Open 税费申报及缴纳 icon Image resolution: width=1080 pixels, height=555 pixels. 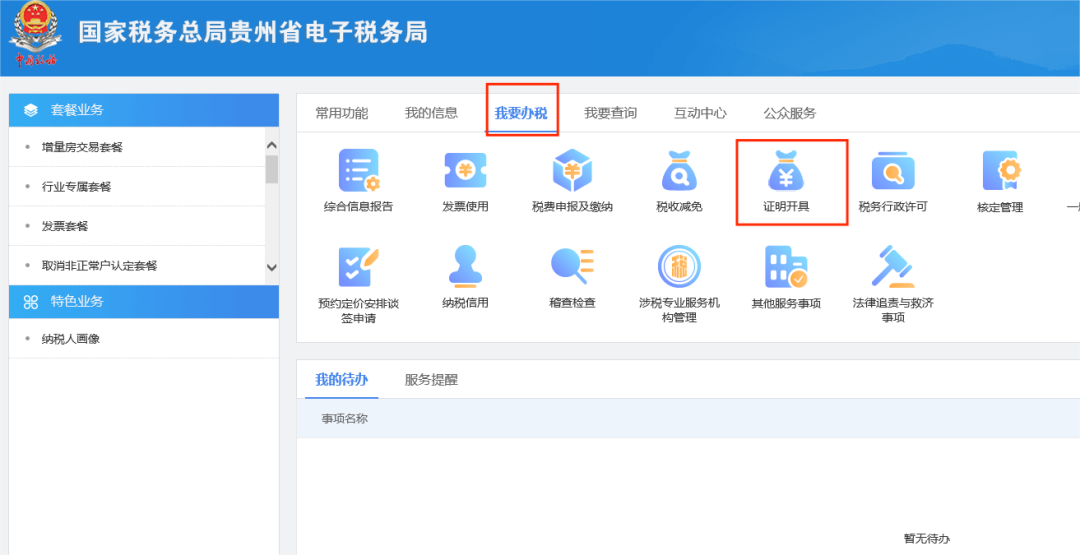(572, 170)
